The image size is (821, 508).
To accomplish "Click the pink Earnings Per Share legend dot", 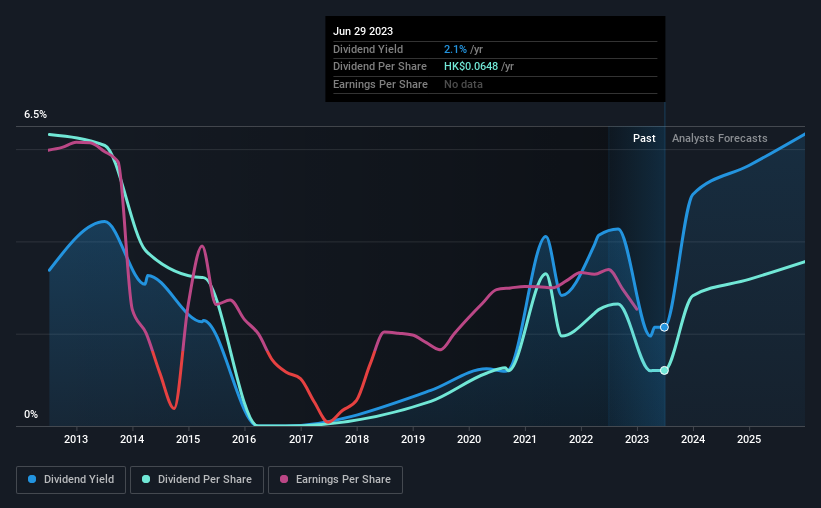I will click(x=284, y=479).
